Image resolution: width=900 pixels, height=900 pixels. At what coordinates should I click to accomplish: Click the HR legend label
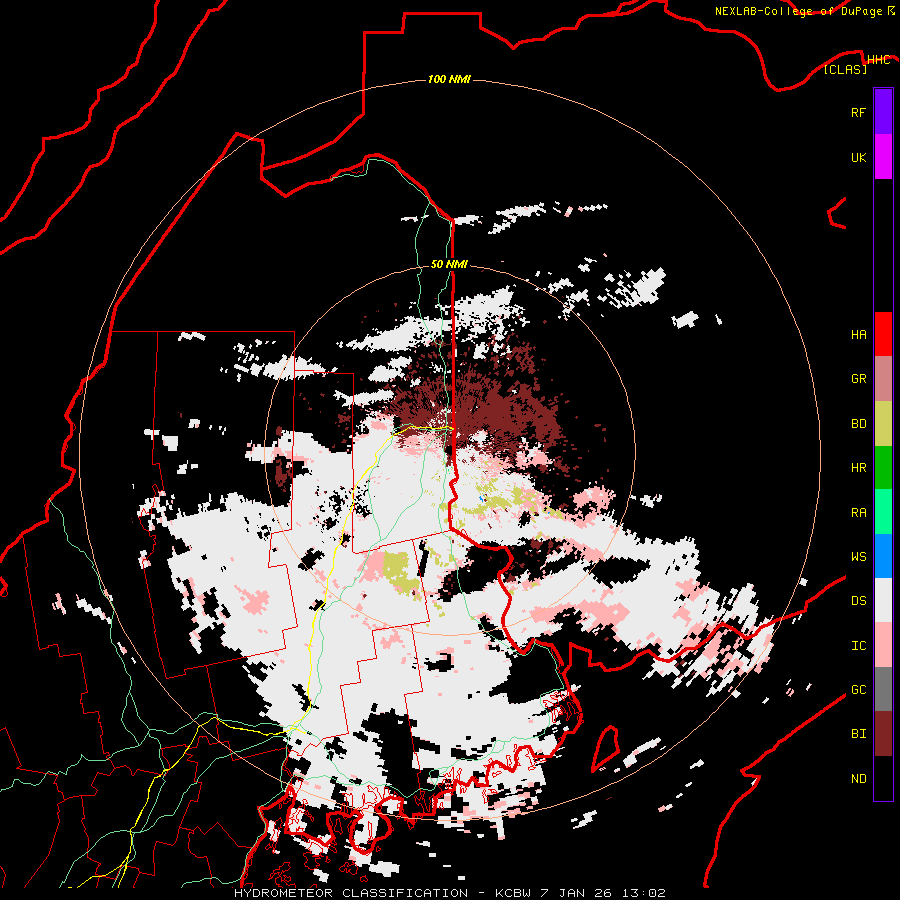(x=858, y=468)
